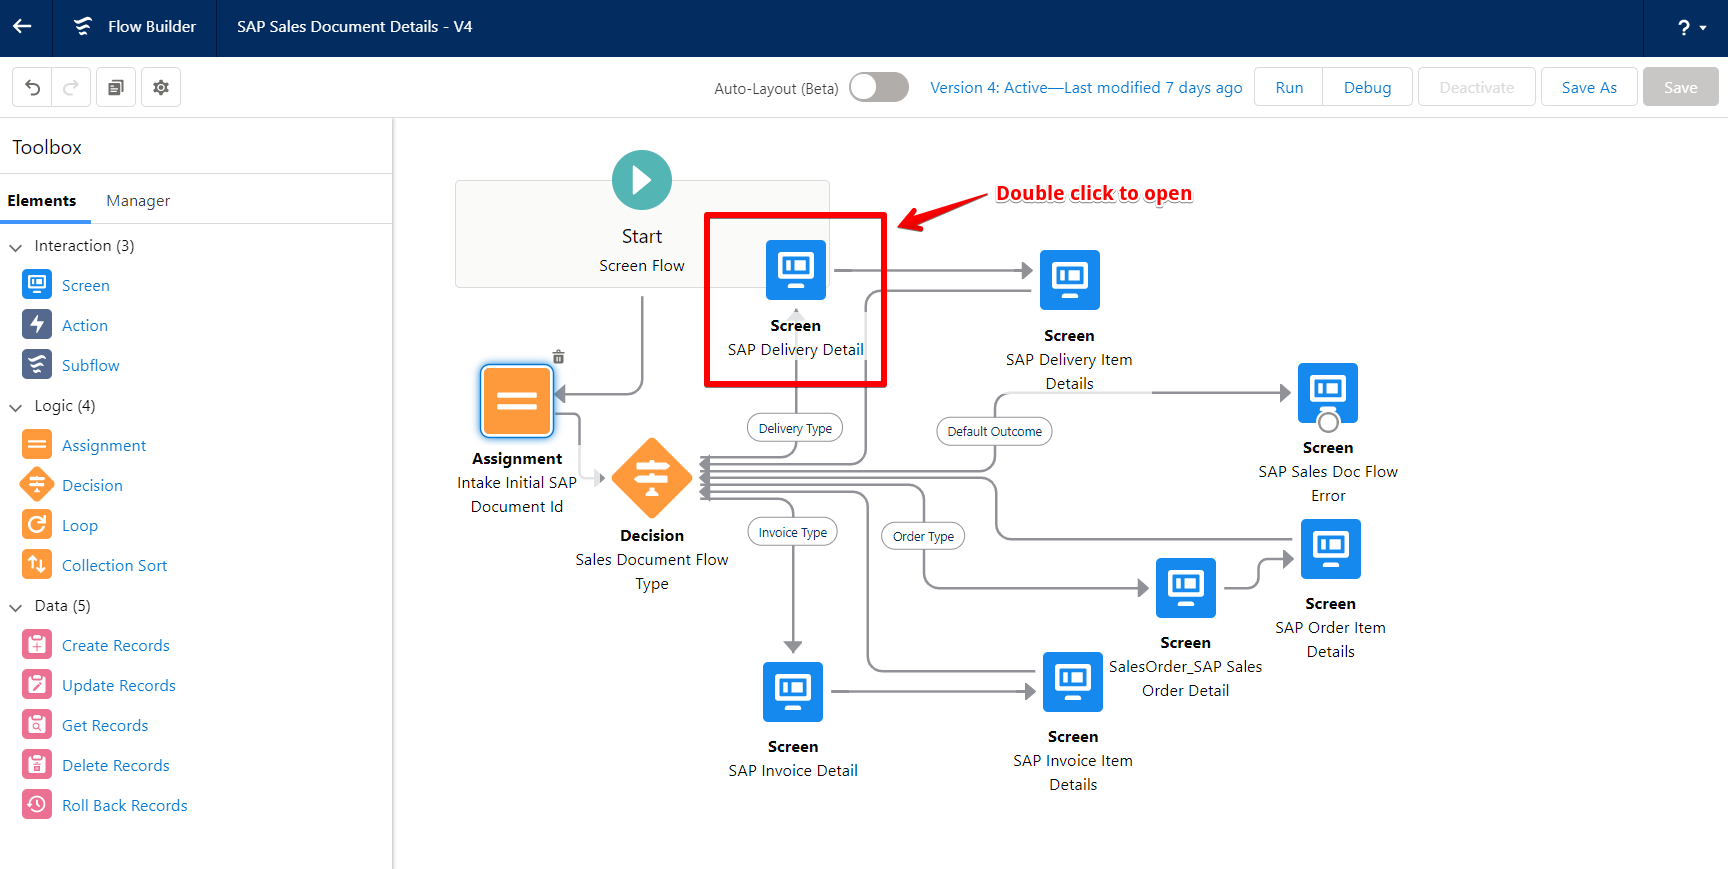Select the Sales Document Flow Type decision node
This screenshot has height=869, width=1728.
[x=652, y=478]
